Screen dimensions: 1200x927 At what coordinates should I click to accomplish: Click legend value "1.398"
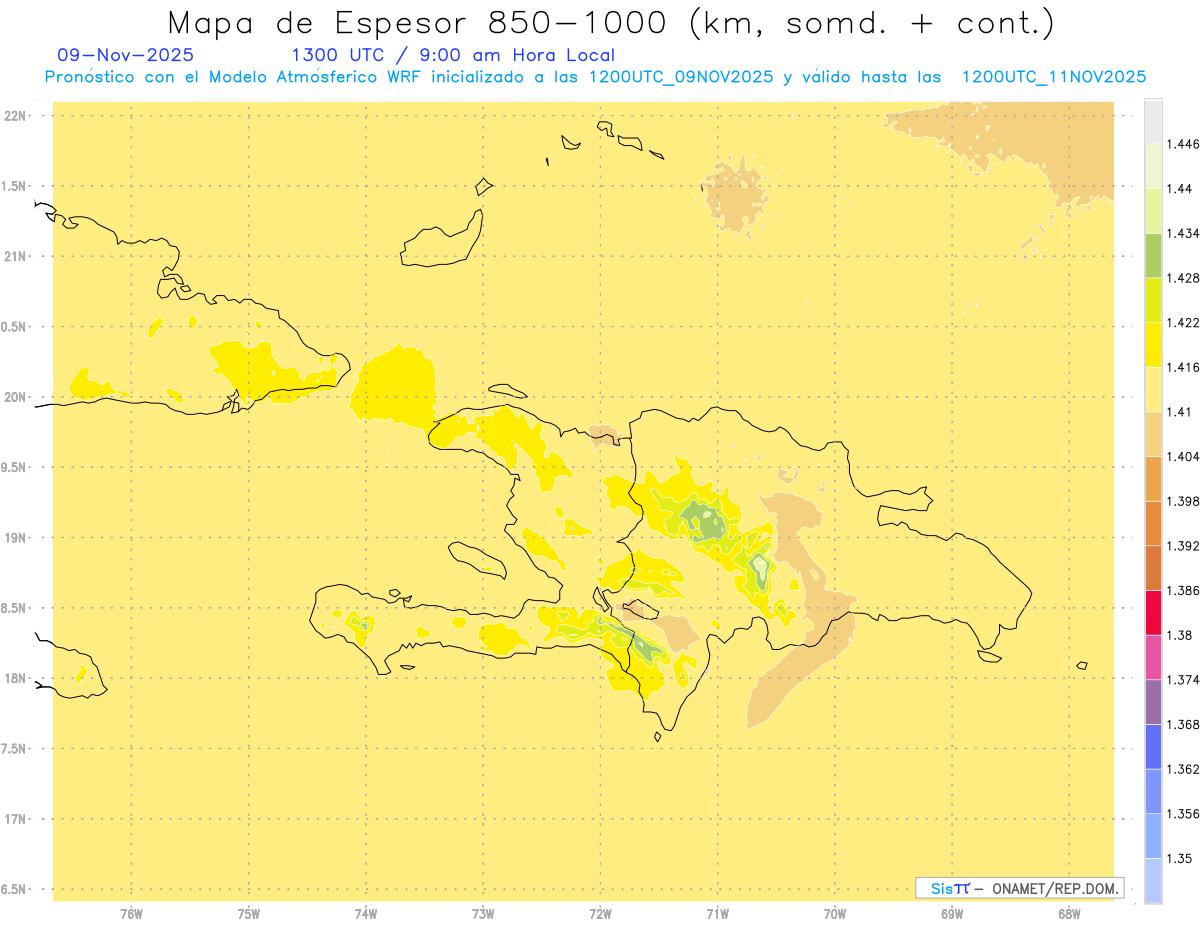[x=1185, y=501]
